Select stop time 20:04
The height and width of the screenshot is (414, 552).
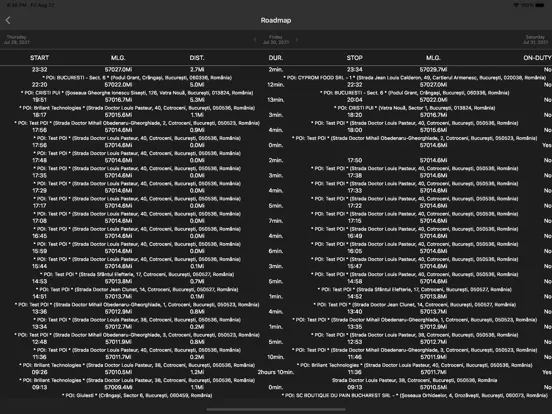(355, 100)
